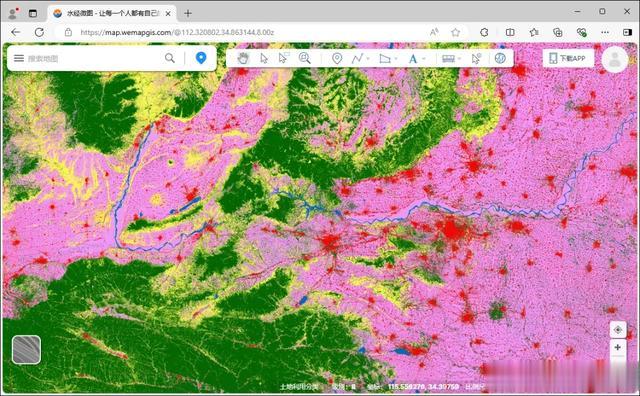This screenshot has width=640, height=396.
Task: Expand the polygon tool dropdown arrow
Action: coord(396,59)
